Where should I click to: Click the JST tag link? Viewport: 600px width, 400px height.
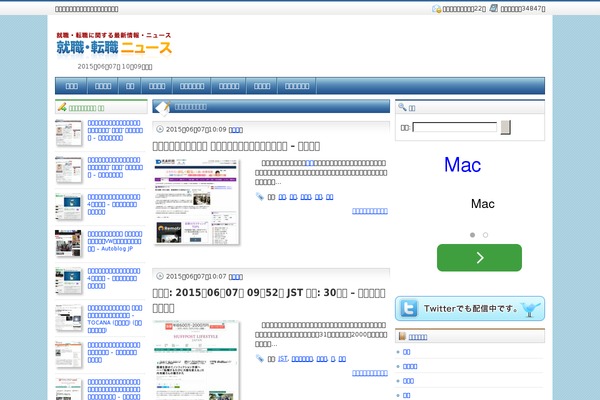tap(283, 359)
